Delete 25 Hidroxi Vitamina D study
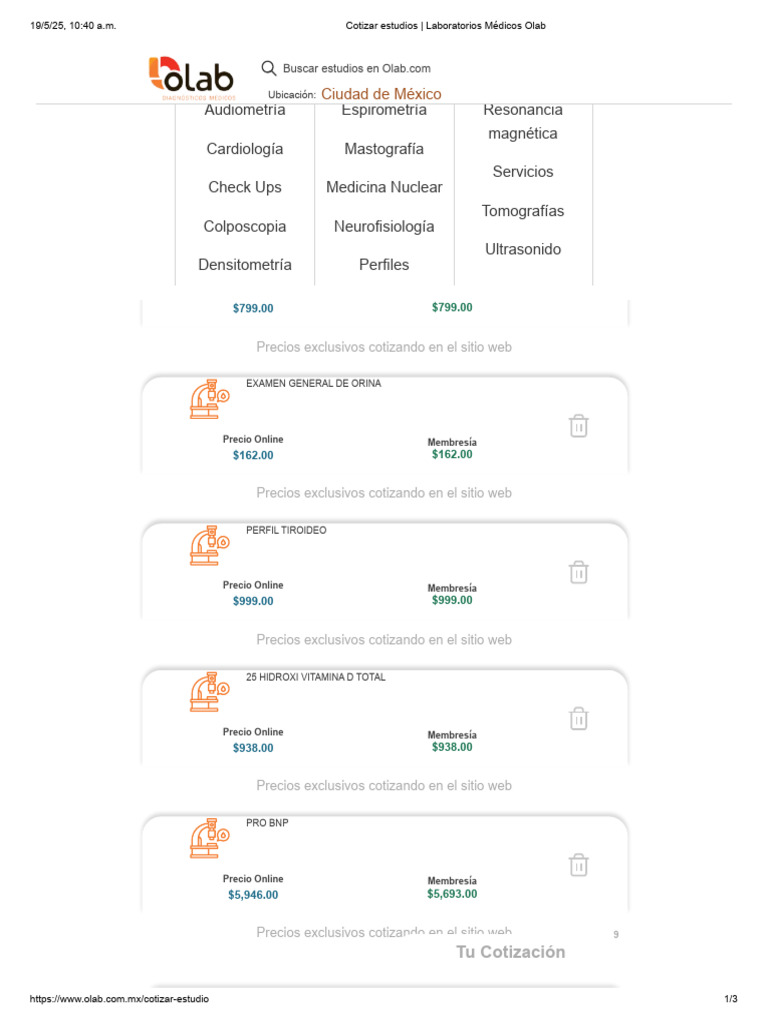The image size is (768, 1024). click(578, 718)
